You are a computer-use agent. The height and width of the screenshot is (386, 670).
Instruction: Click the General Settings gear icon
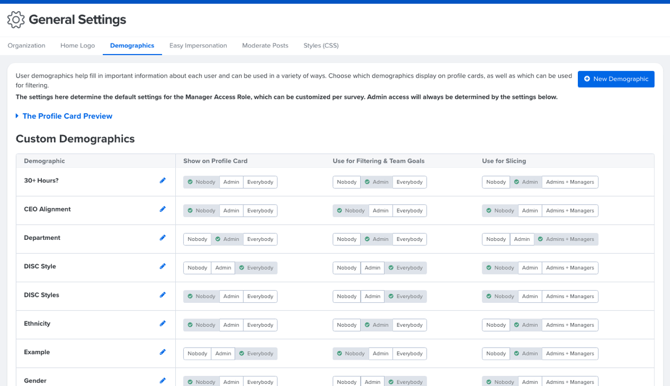tap(16, 20)
